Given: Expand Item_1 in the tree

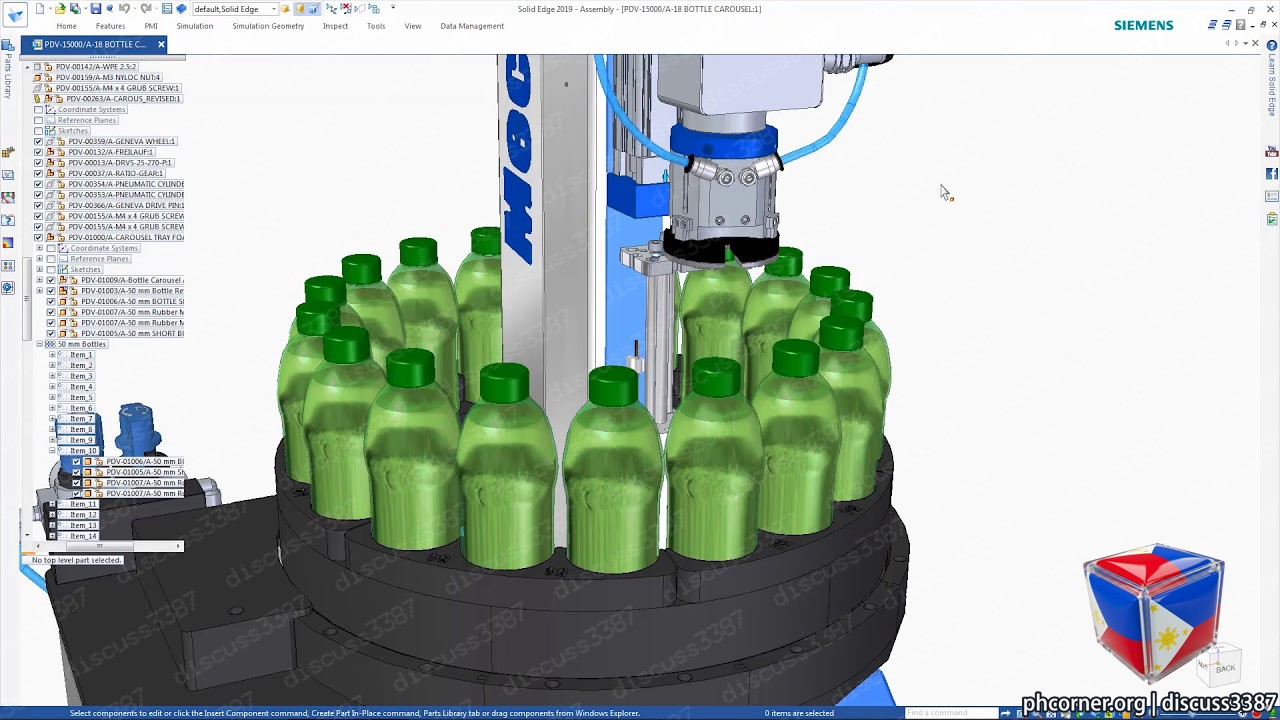Looking at the screenshot, I should pyautogui.click(x=52, y=355).
